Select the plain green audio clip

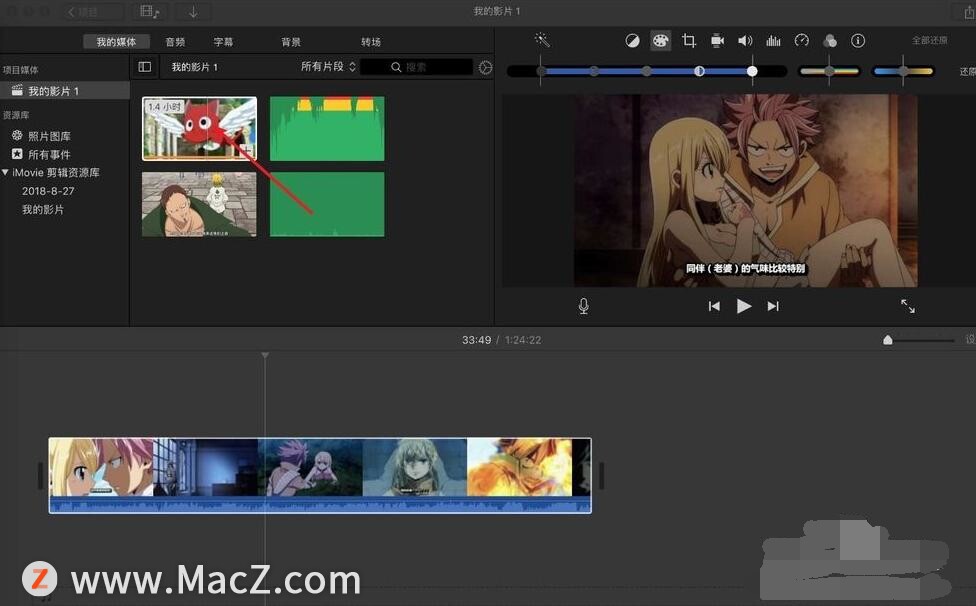pos(327,204)
